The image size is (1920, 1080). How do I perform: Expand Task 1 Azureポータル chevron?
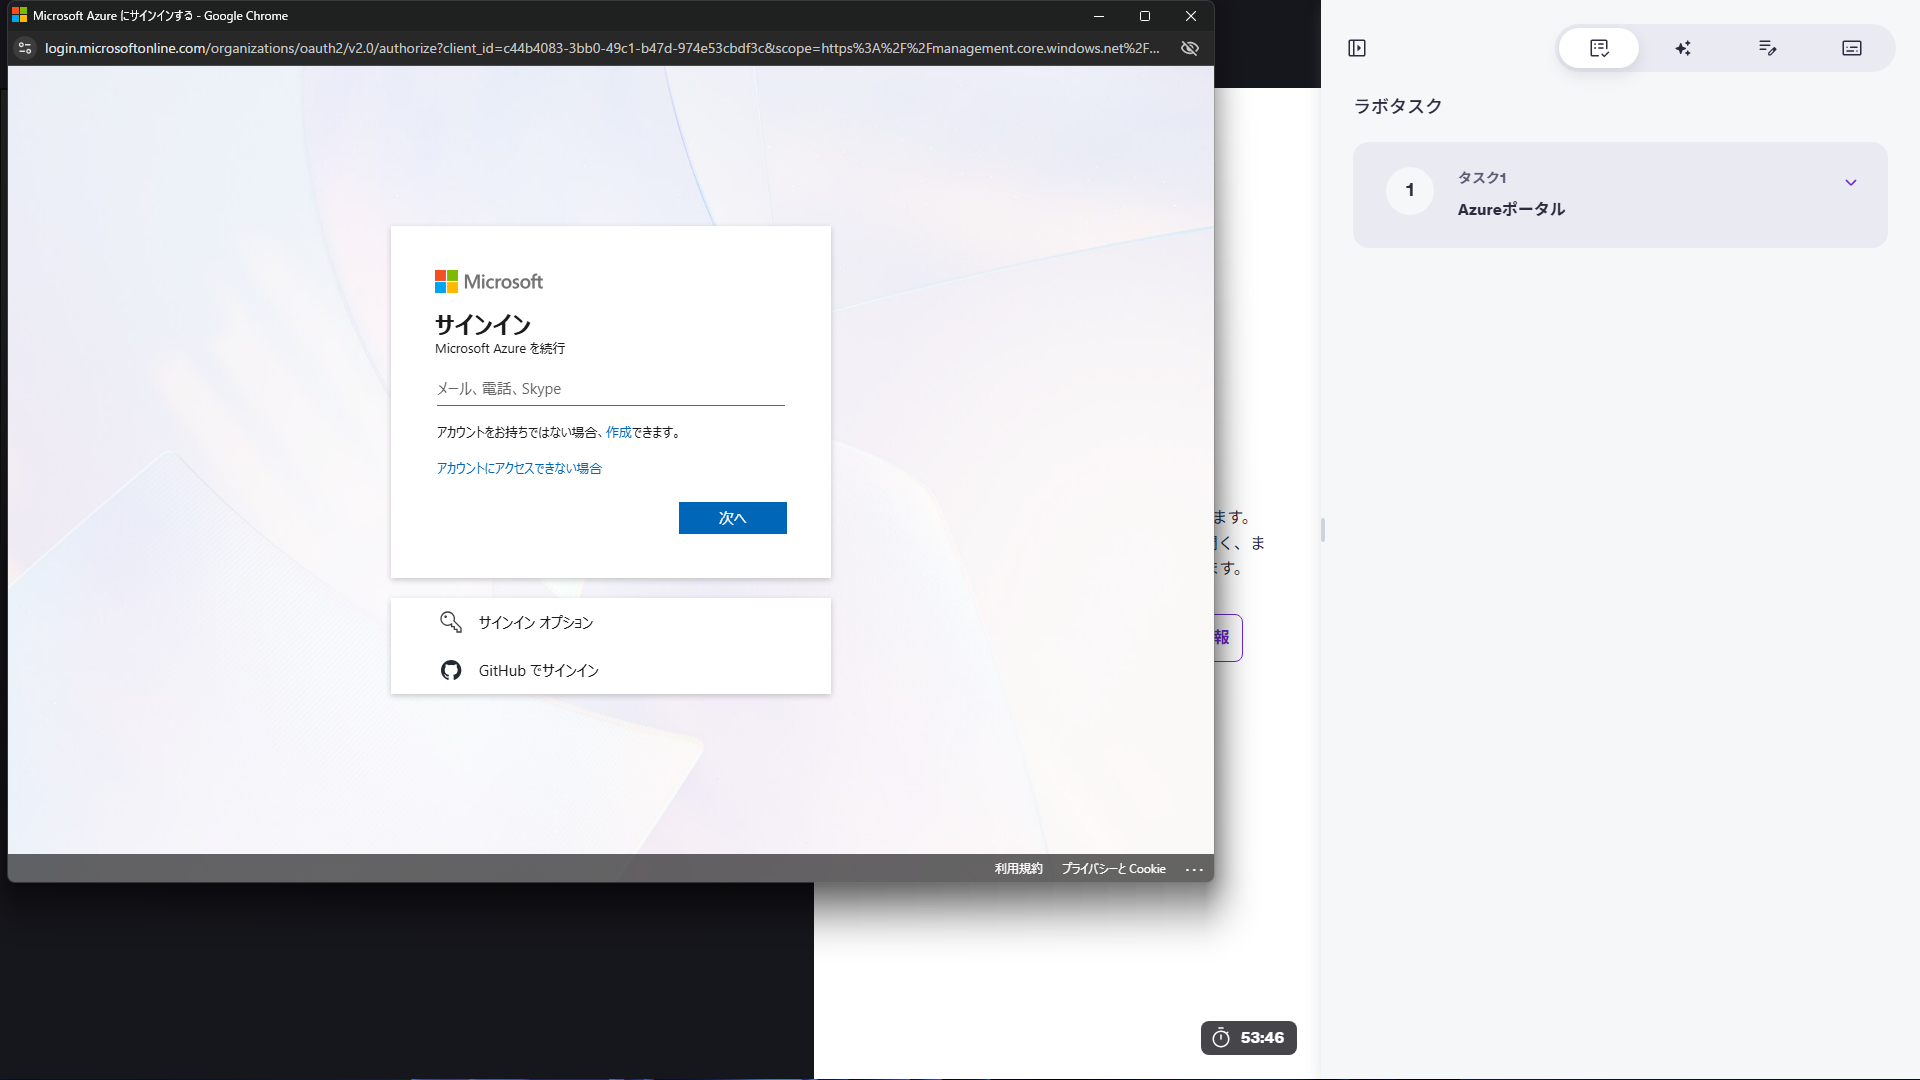(1851, 182)
